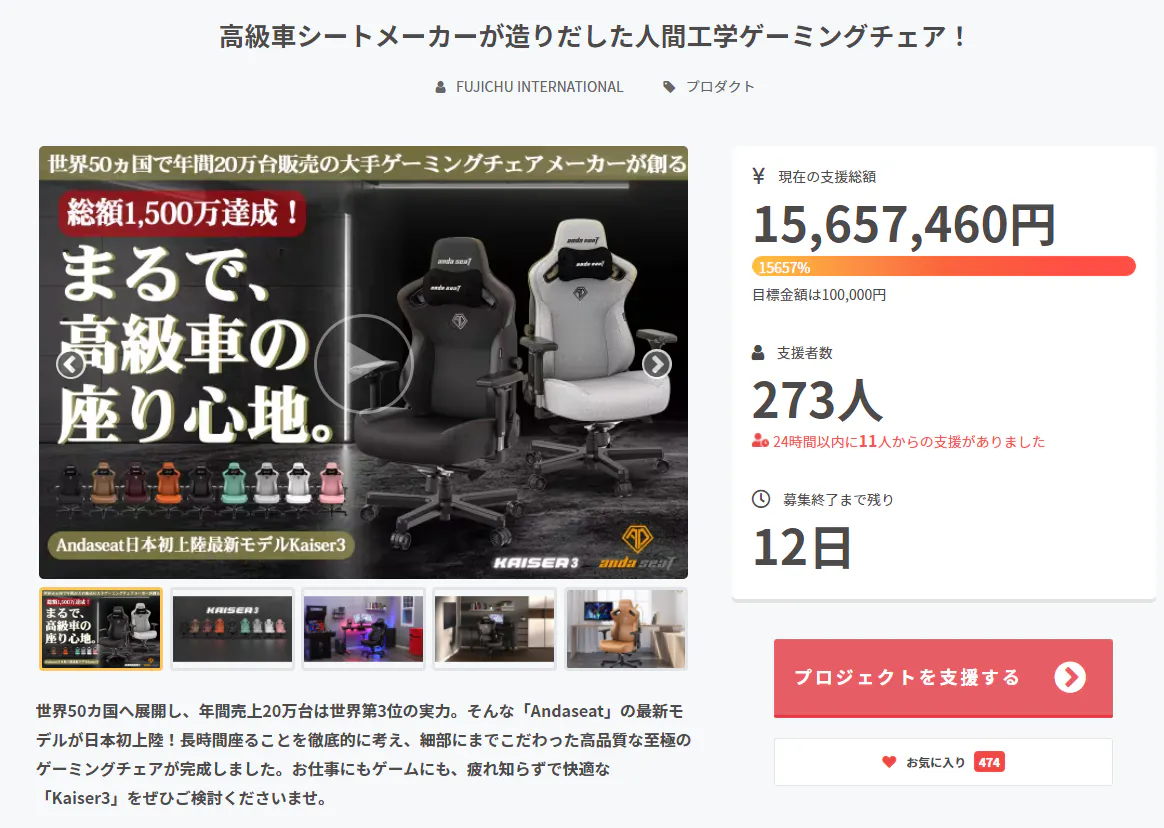The image size is (1164, 828).
Task: Open the プロダクト category link
Action: [x=720, y=87]
